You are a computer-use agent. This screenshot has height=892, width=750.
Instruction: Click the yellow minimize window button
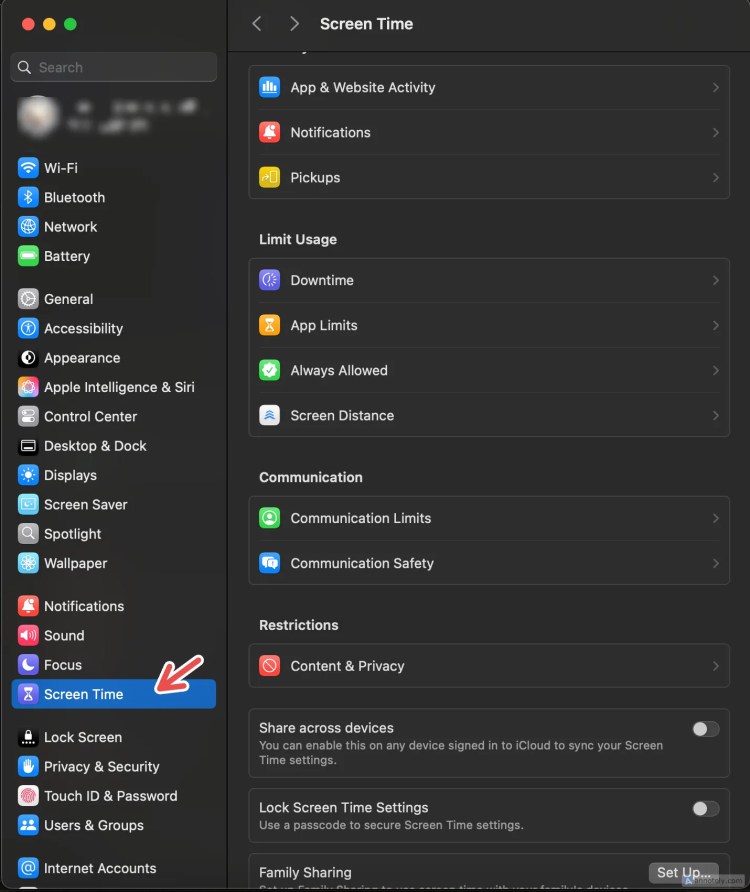(49, 24)
